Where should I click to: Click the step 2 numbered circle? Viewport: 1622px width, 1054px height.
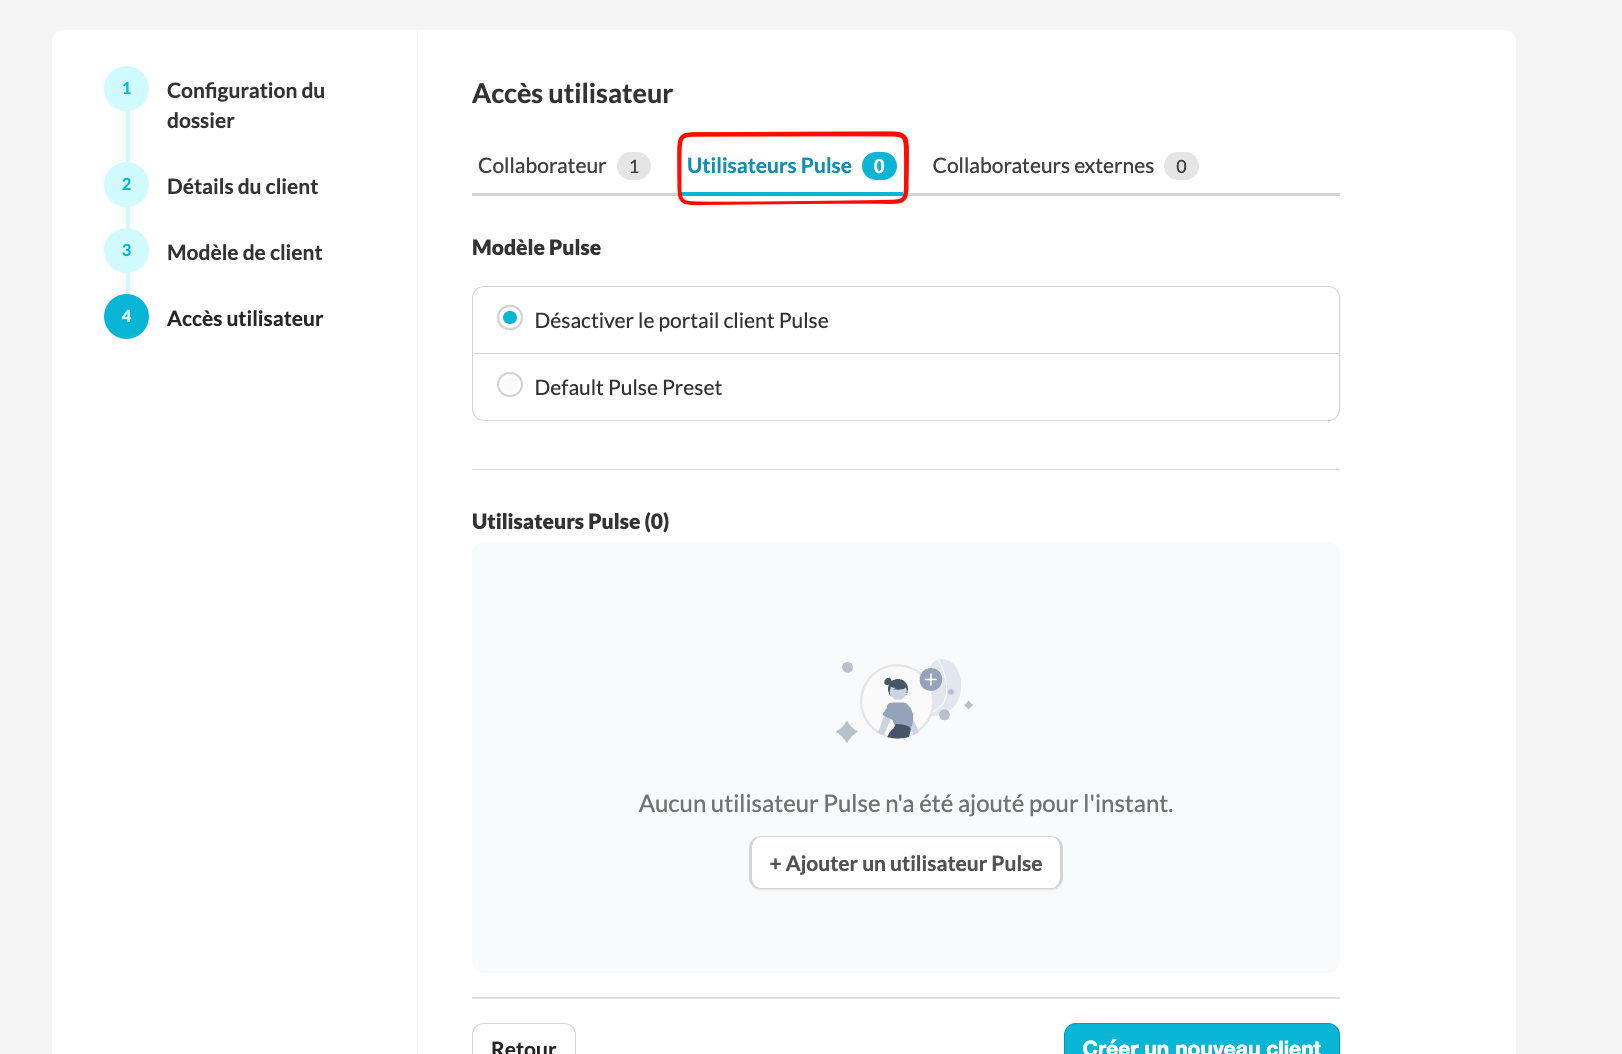126,185
